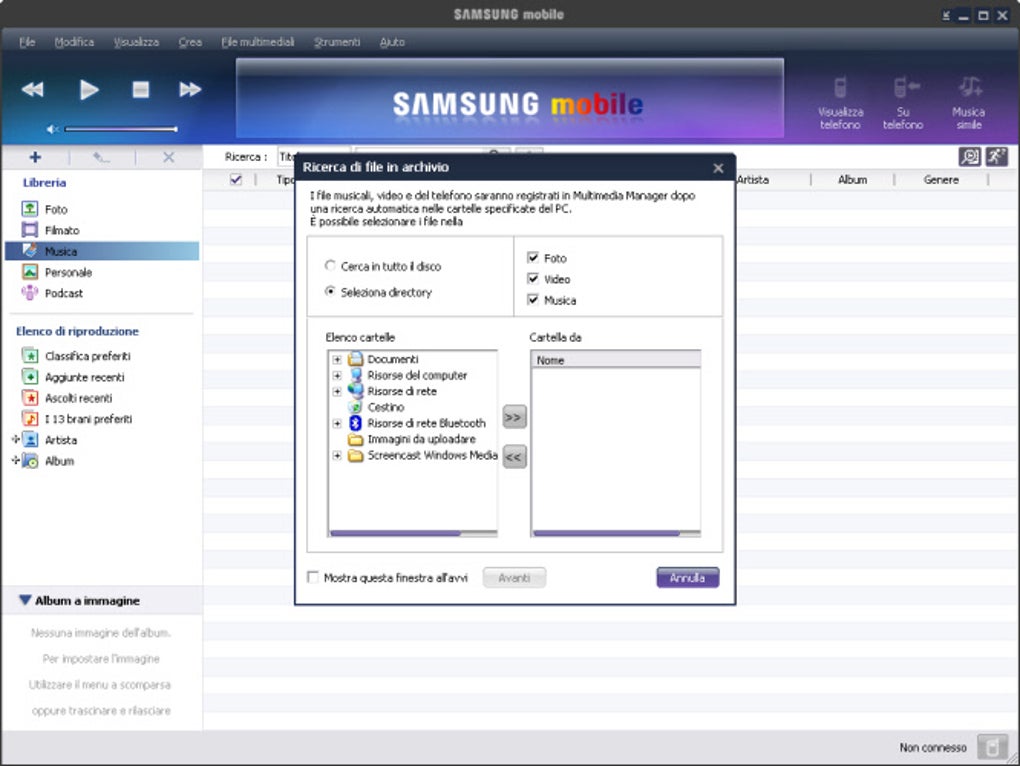The image size is (1020, 766).
Task: Click the plus add icon in sidebar toolbar
Action: (x=35, y=157)
